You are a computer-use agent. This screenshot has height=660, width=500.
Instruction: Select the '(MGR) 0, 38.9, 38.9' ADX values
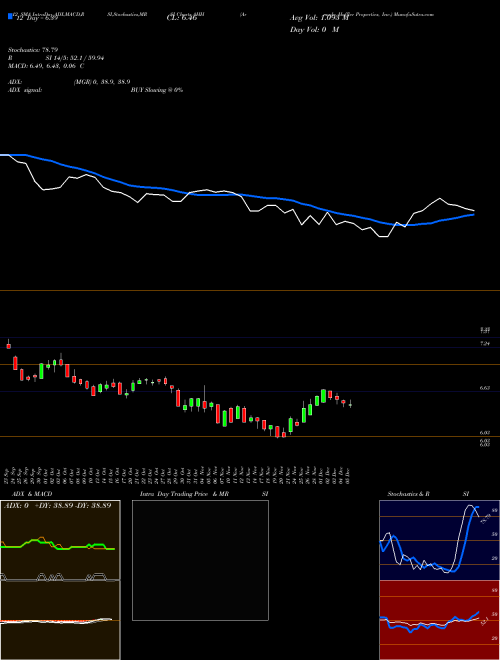tap(102, 82)
